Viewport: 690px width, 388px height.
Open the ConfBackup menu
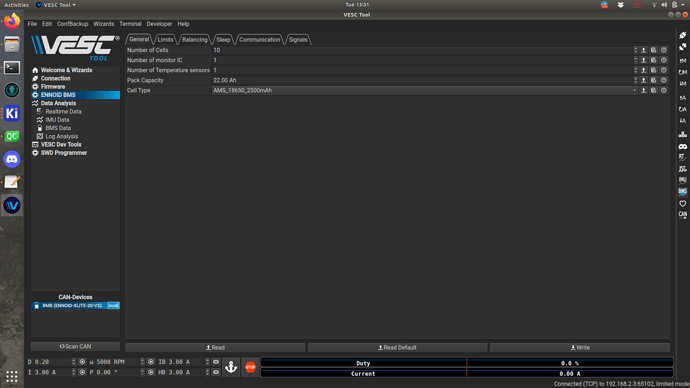pyautogui.click(x=72, y=24)
